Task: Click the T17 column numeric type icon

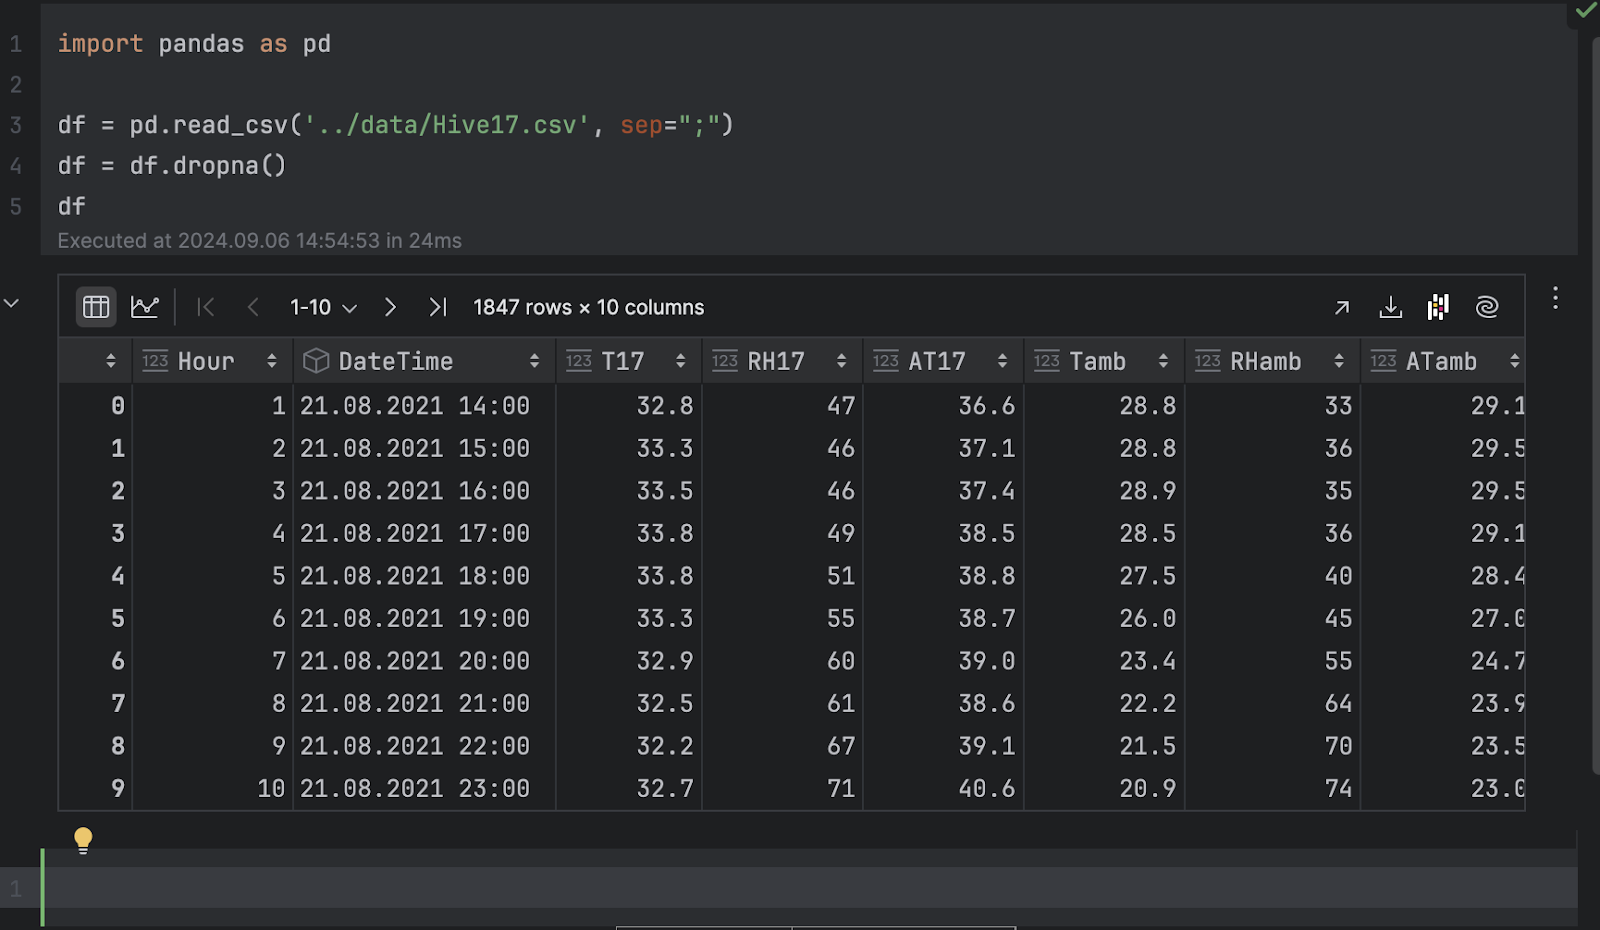Action: [579, 361]
